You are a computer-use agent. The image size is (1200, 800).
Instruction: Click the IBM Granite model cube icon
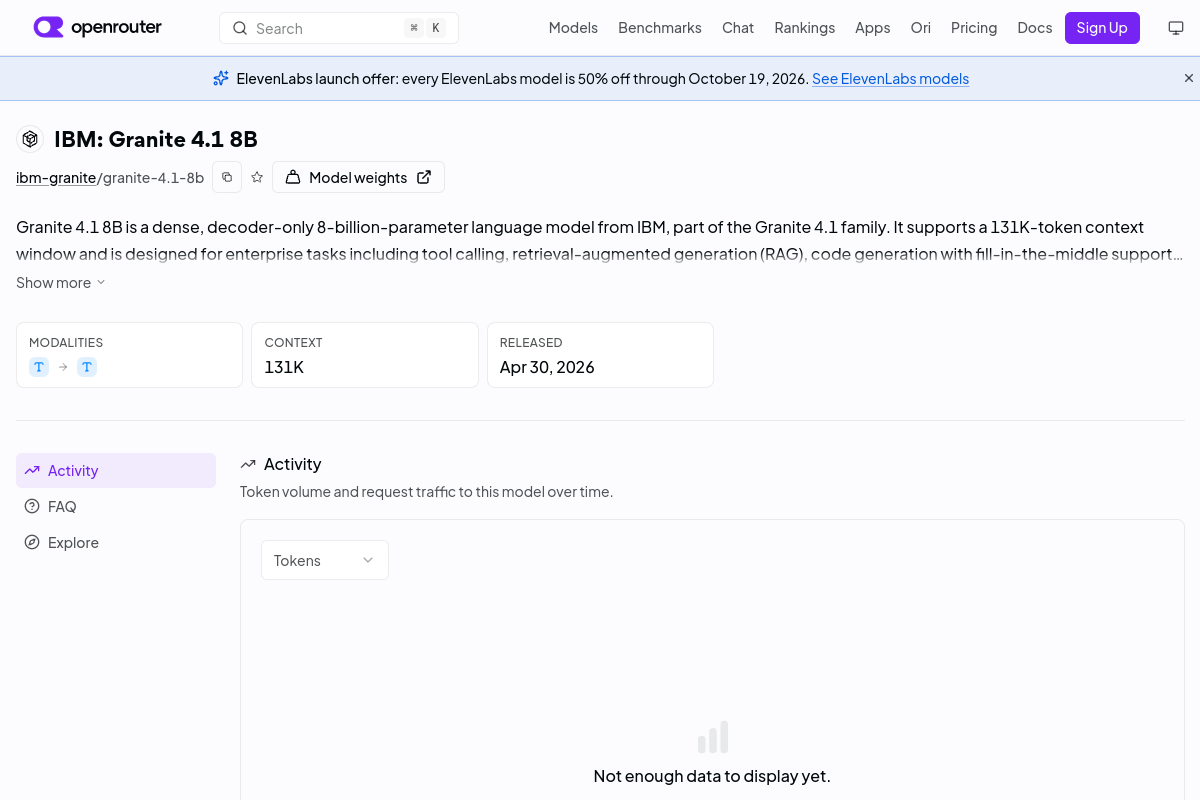30,138
